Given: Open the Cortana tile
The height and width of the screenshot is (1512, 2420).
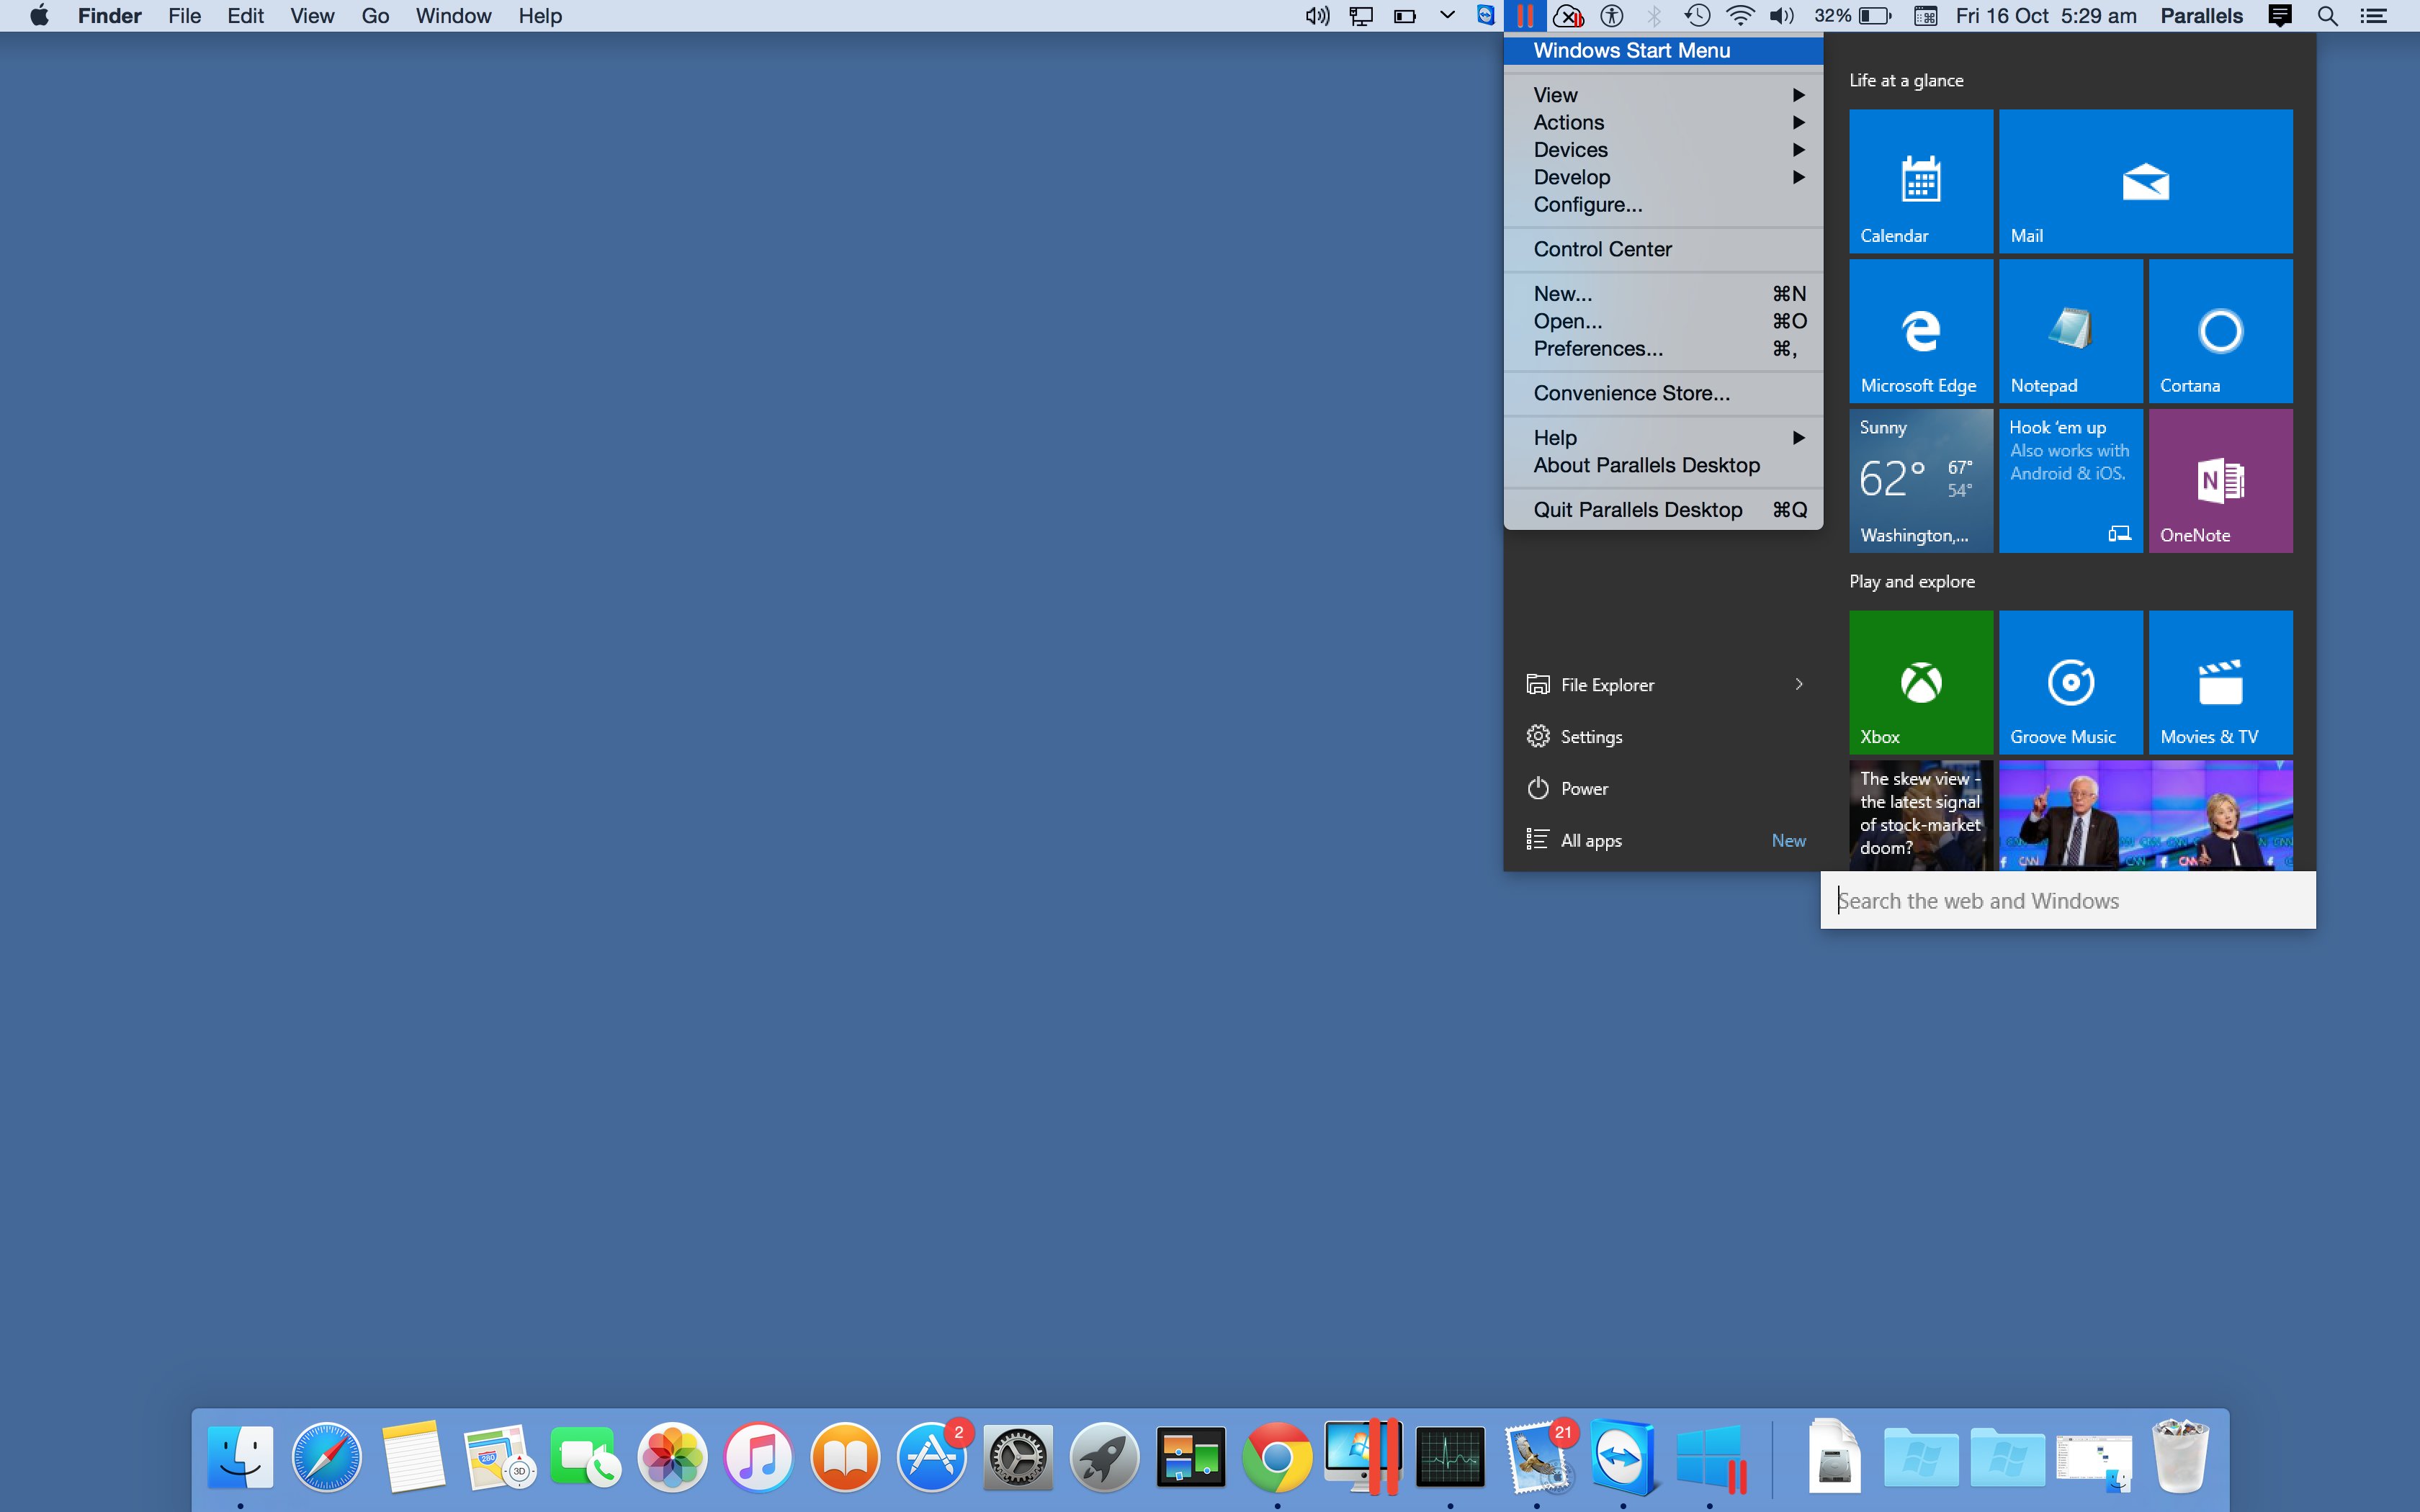Looking at the screenshot, I should (x=2220, y=331).
